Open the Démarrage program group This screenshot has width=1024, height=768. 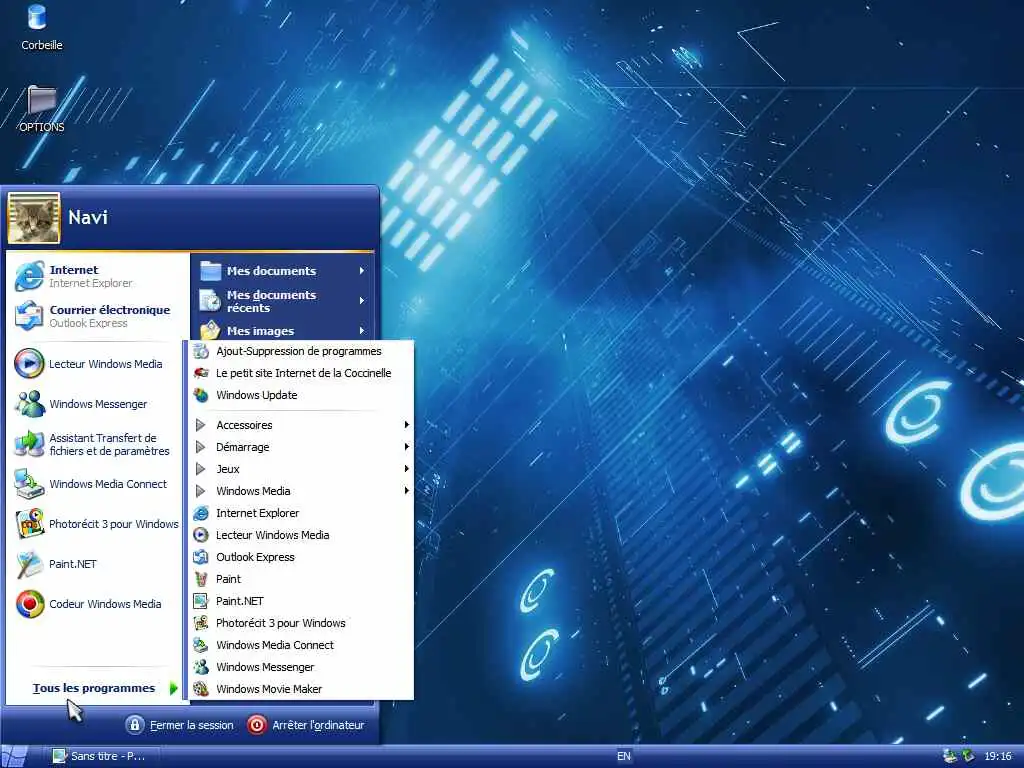(x=301, y=447)
